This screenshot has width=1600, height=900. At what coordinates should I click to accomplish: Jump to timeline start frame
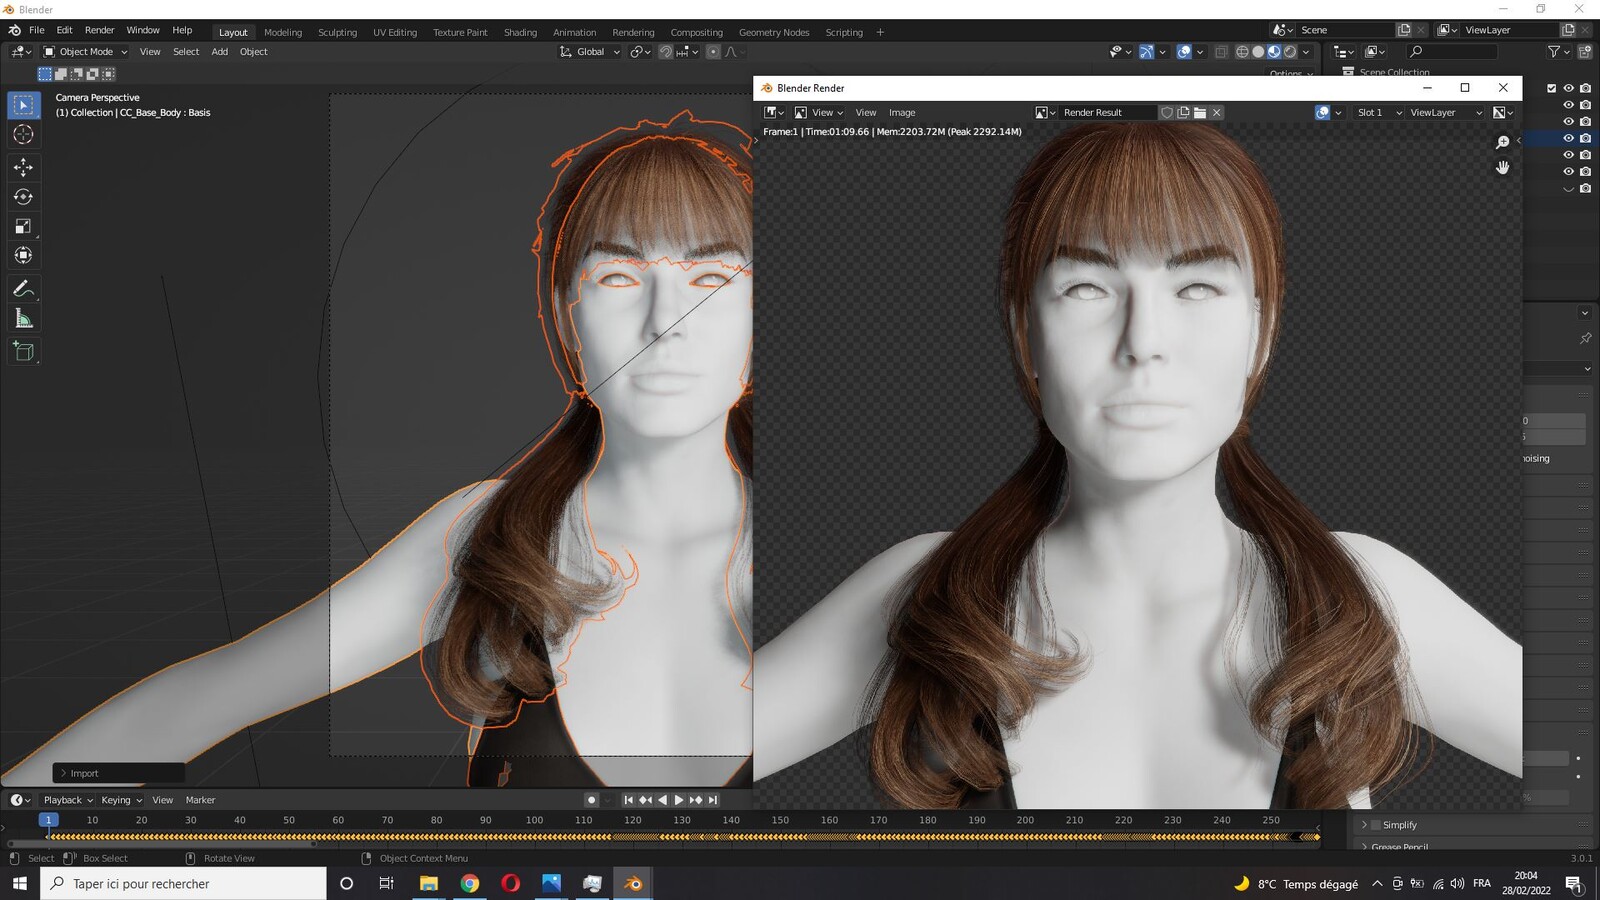[628, 800]
